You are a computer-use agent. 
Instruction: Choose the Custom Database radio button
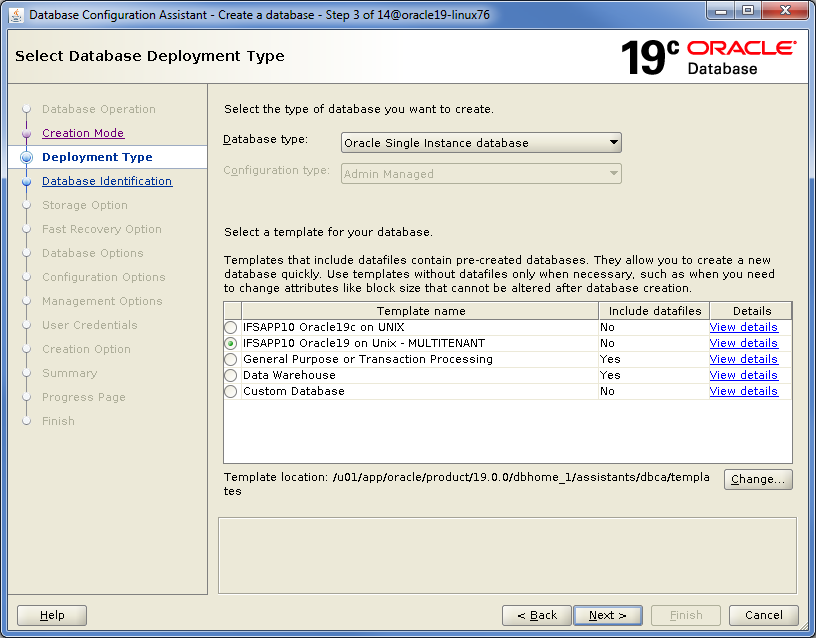pos(231,391)
